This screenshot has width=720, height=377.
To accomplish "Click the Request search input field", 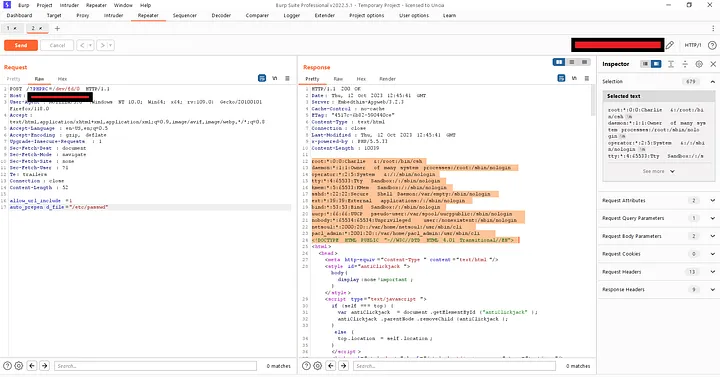I will pos(155,366).
